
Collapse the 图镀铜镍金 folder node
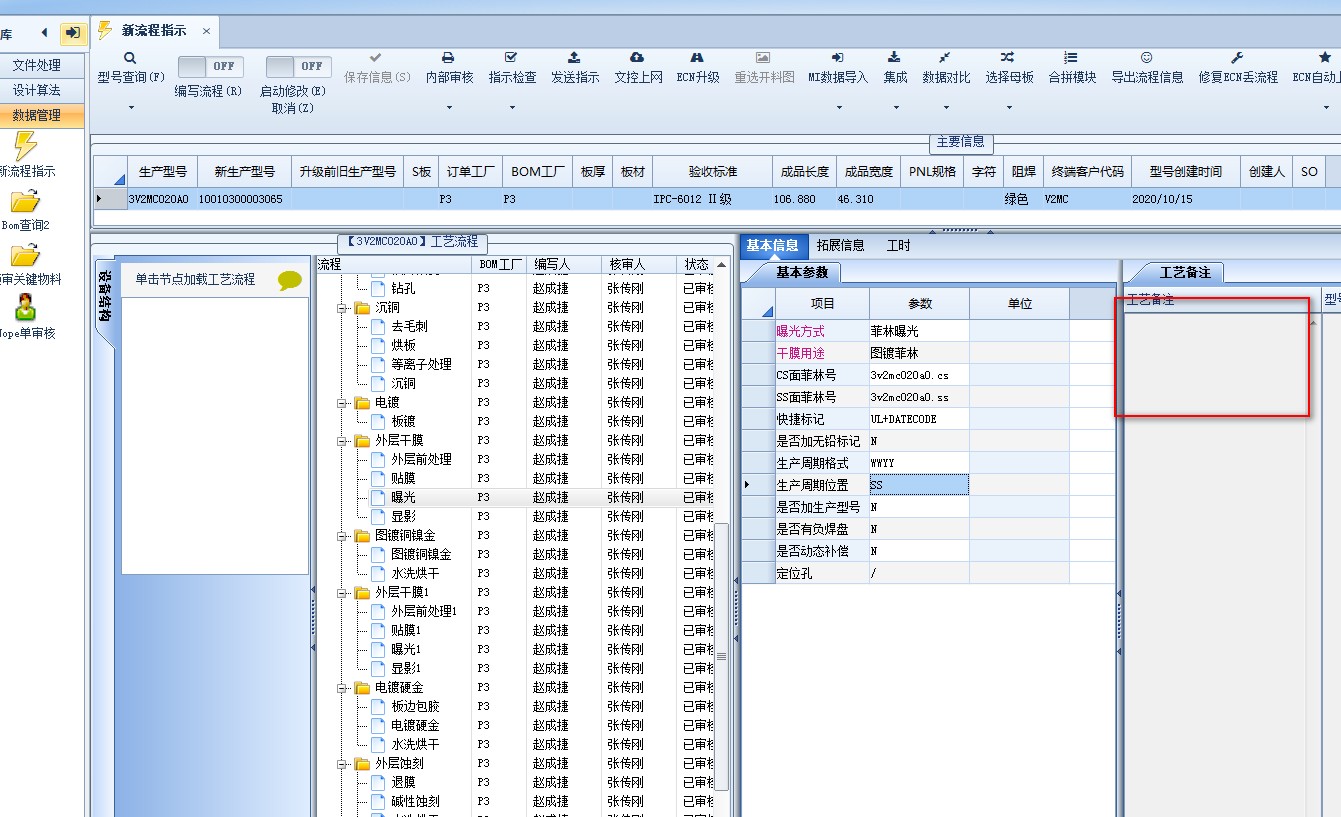click(343, 536)
